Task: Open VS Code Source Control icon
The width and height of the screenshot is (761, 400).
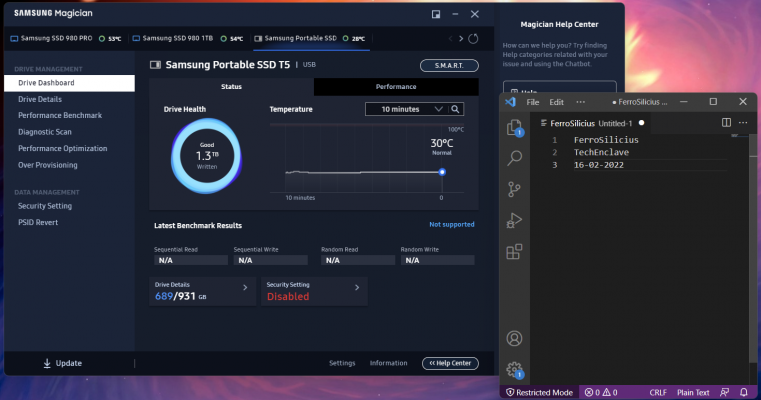Action: click(x=514, y=189)
